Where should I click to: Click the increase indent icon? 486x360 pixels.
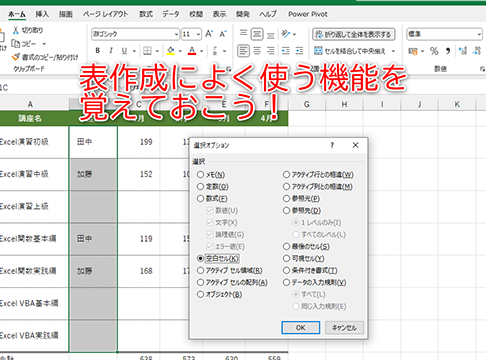point(299,51)
